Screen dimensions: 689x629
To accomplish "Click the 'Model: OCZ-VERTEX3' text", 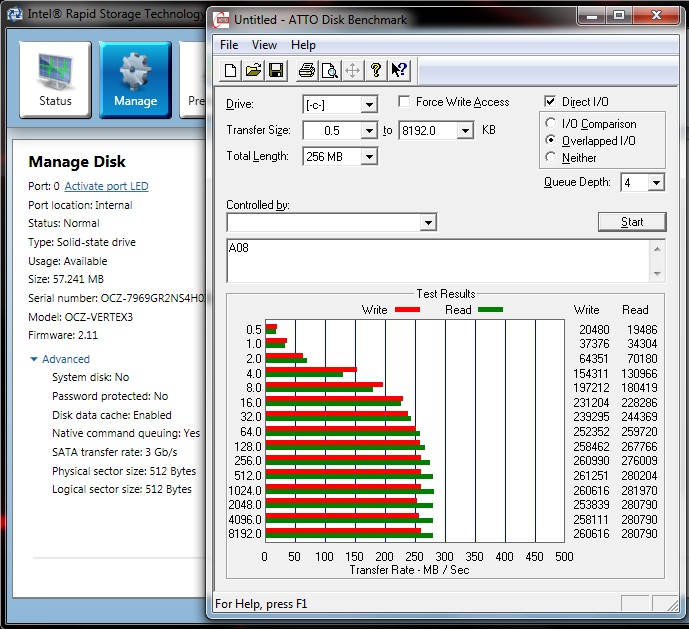I will click(x=80, y=317).
